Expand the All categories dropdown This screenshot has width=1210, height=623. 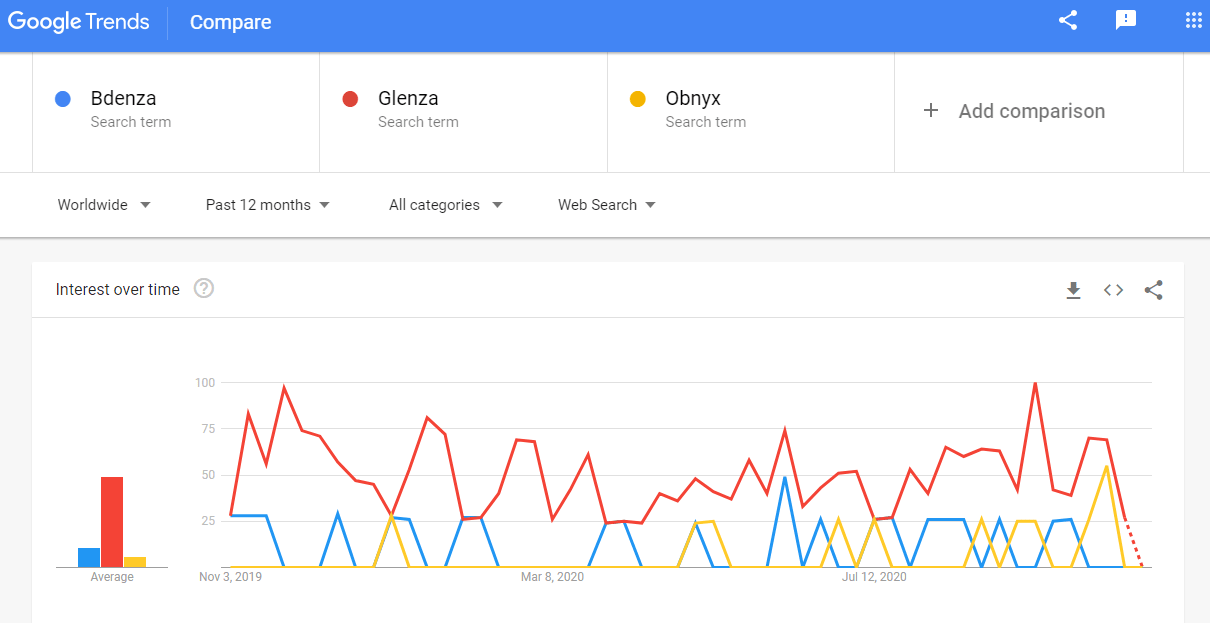click(x=446, y=205)
